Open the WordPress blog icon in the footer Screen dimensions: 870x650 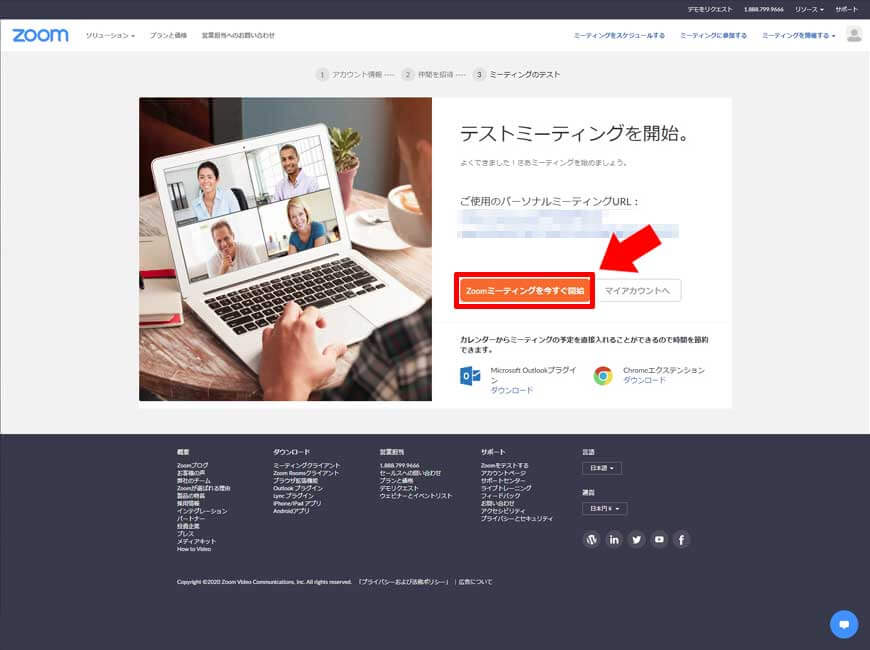click(x=591, y=539)
